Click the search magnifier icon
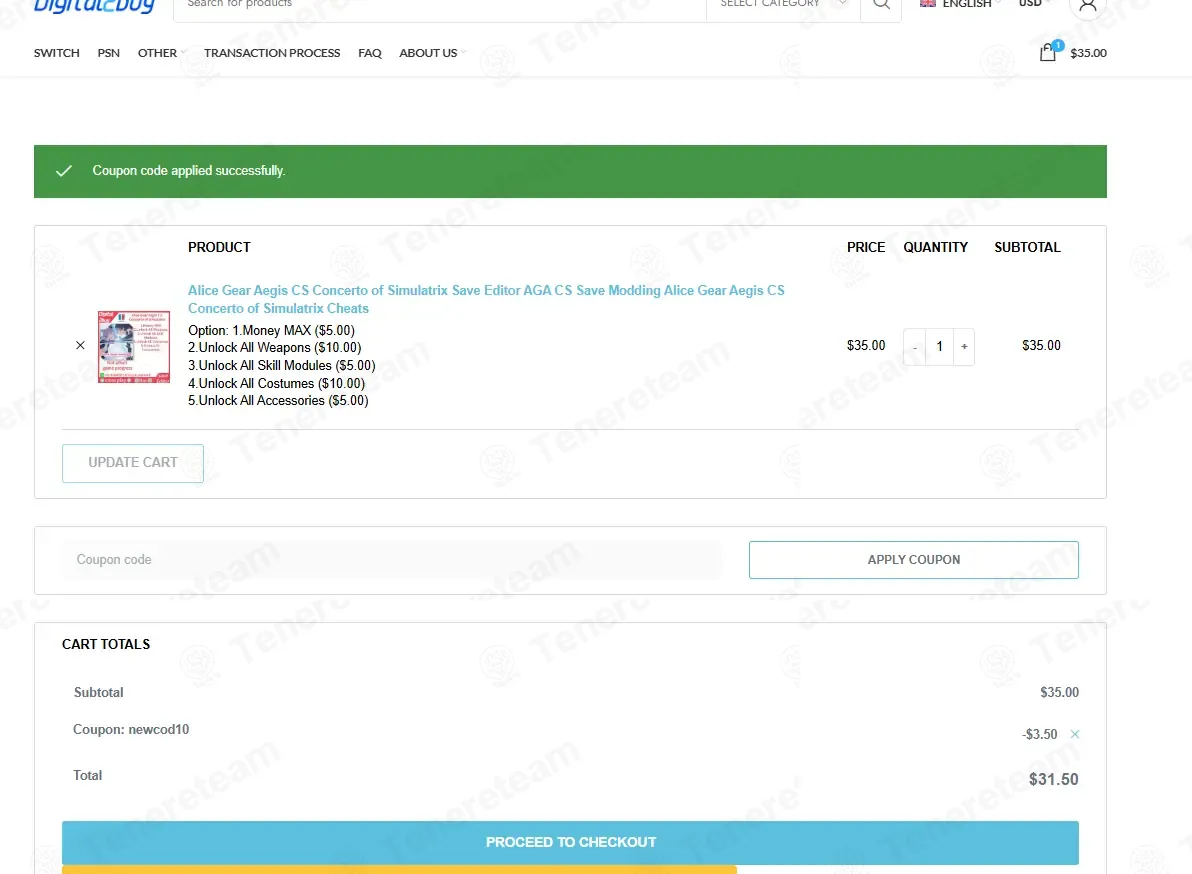Viewport: 1192px width, 874px height. pos(881,4)
